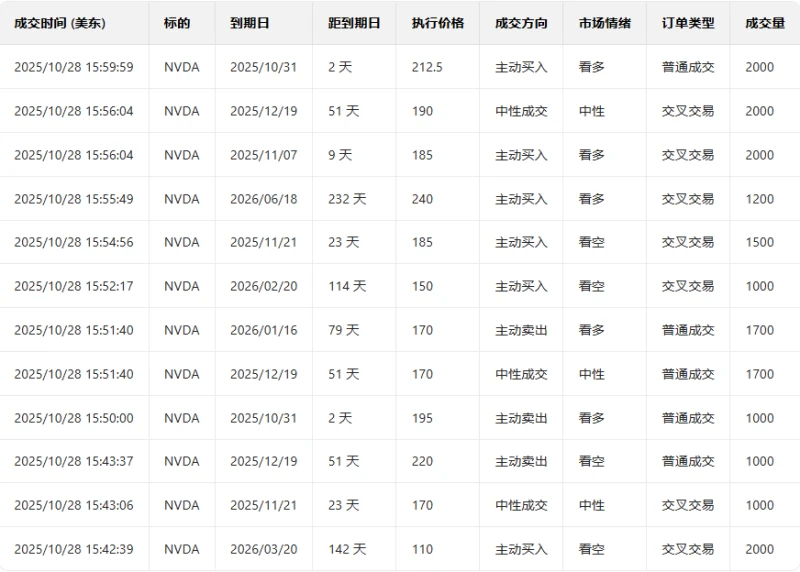Screen dimensions: 800x572
Task: Click the 订单类型 column header
Action: coord(687,23)
